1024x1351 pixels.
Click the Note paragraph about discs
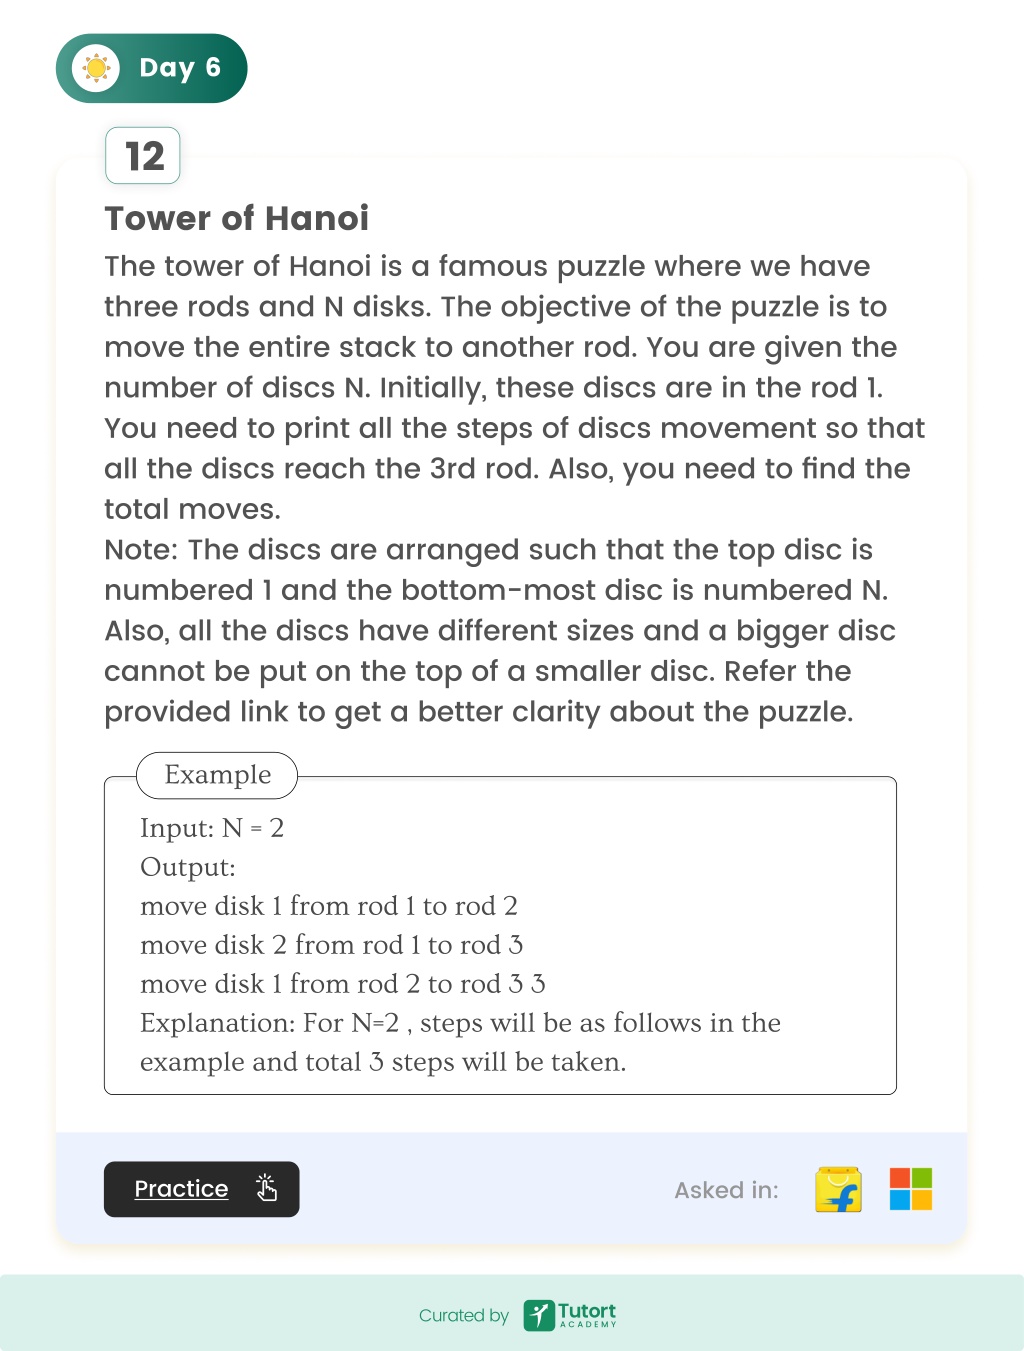click(x=500, y=630)
